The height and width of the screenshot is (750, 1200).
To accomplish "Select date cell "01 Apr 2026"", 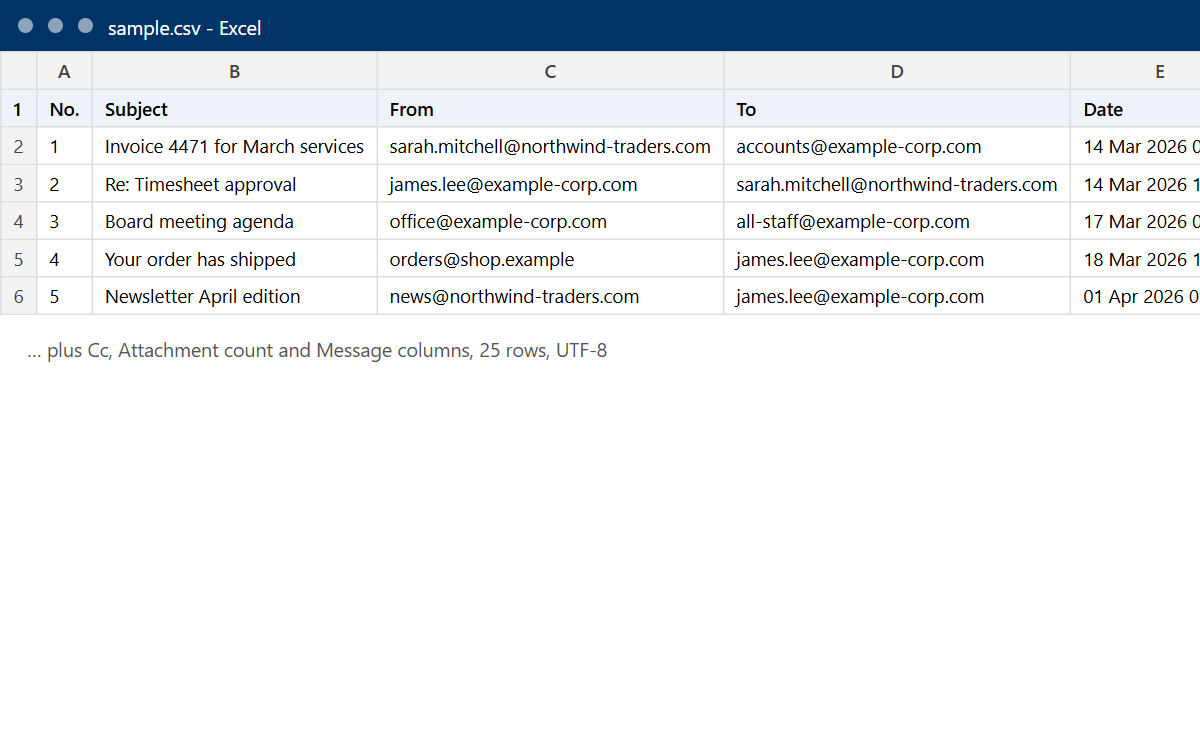I will [1136, 296].
